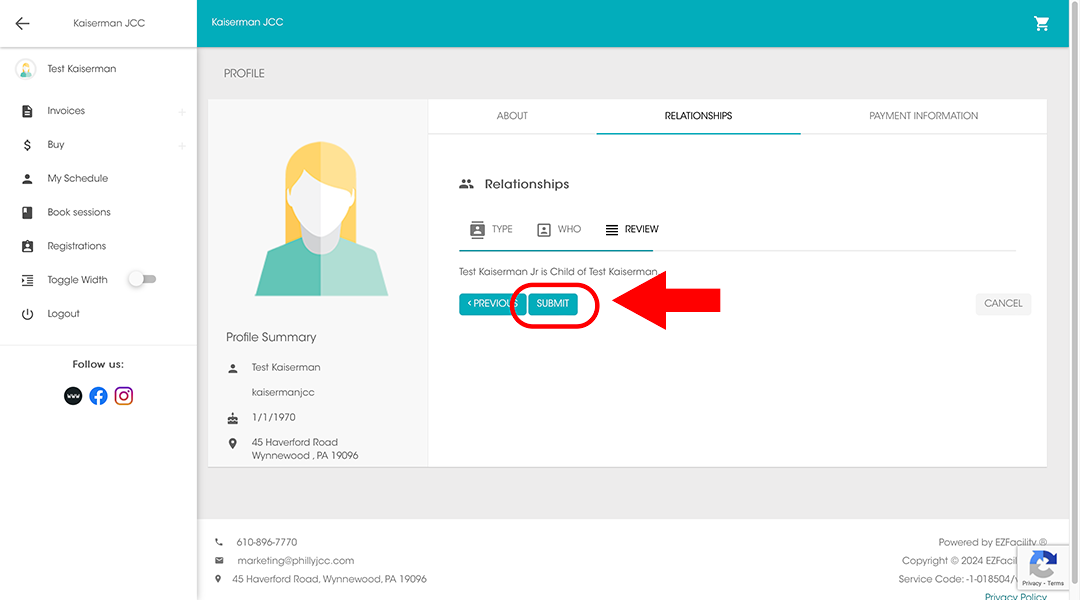Click the Test Kaiserman user avatar icon
The height and width of the screenshot is (600, 1080).
25,69
